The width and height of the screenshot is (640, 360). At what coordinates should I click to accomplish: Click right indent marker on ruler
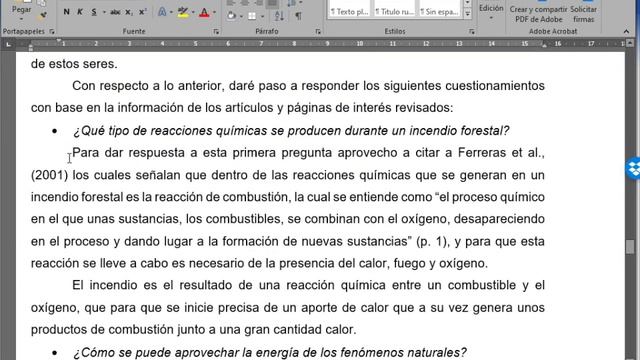[x=544, y=46]
